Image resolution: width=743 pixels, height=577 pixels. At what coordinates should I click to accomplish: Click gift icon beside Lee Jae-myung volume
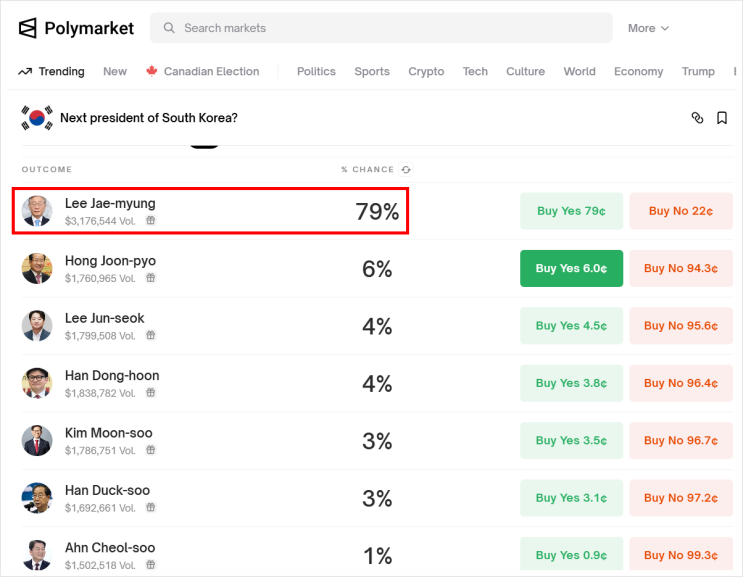pyautogui.click(x=151, y=220)
